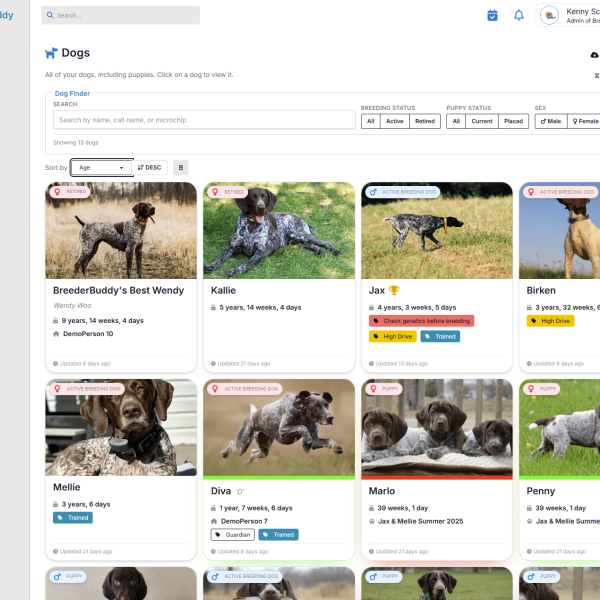Viewport: 600px width, 600px height.
Task: Click Diva's green color bar
Action: pos(279,478)
